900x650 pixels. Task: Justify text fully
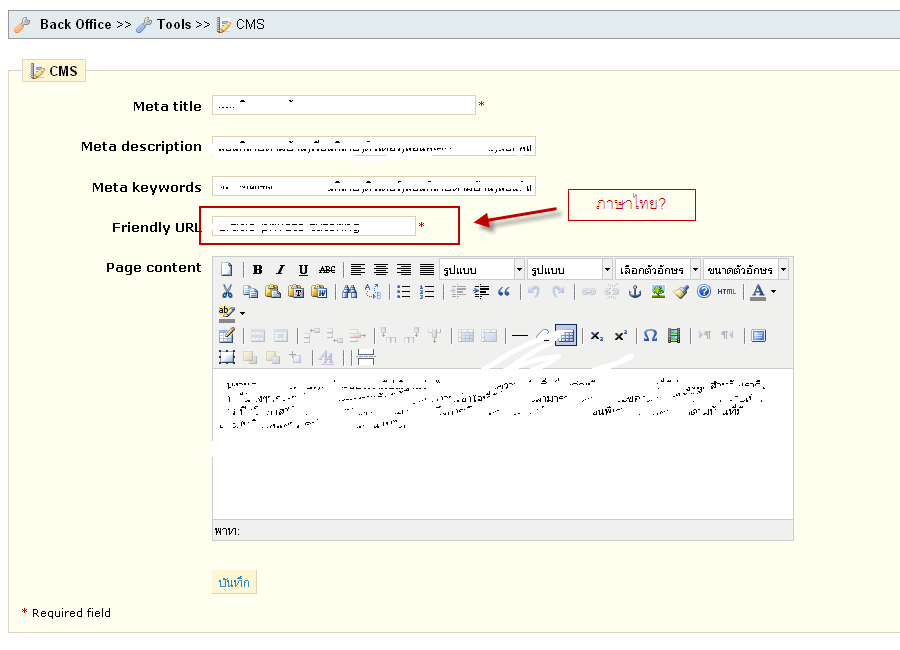pos(426,269)
